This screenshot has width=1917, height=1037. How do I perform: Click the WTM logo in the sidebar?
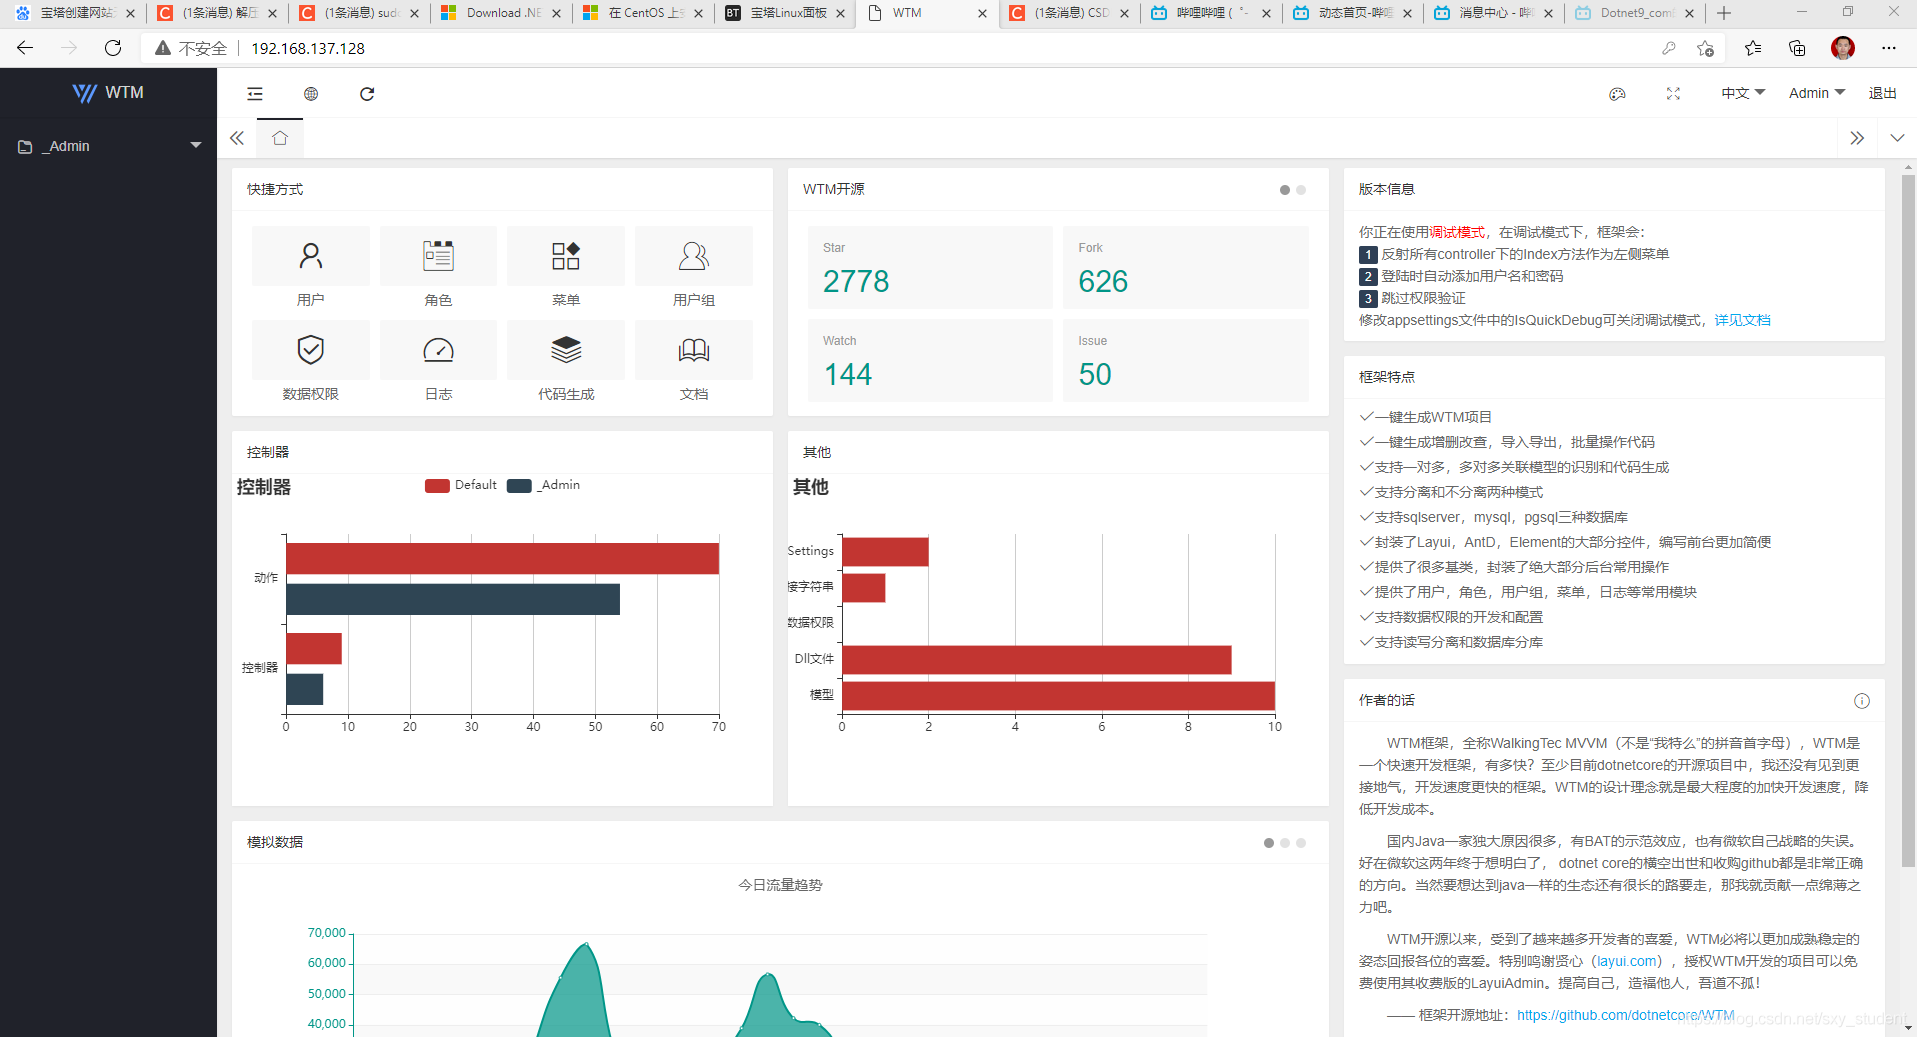108,92
